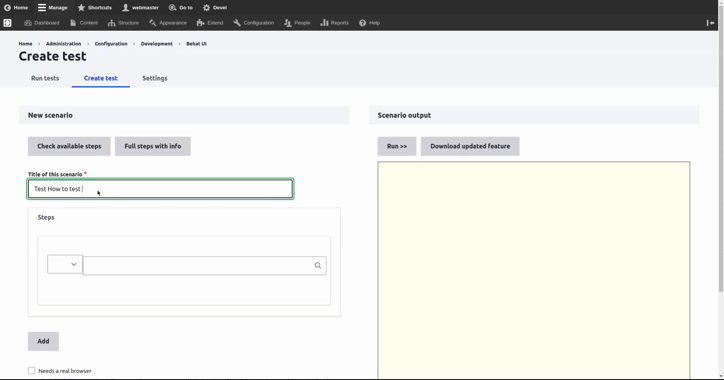
Task: Open the Content admin menu
Action: point(84,23)
